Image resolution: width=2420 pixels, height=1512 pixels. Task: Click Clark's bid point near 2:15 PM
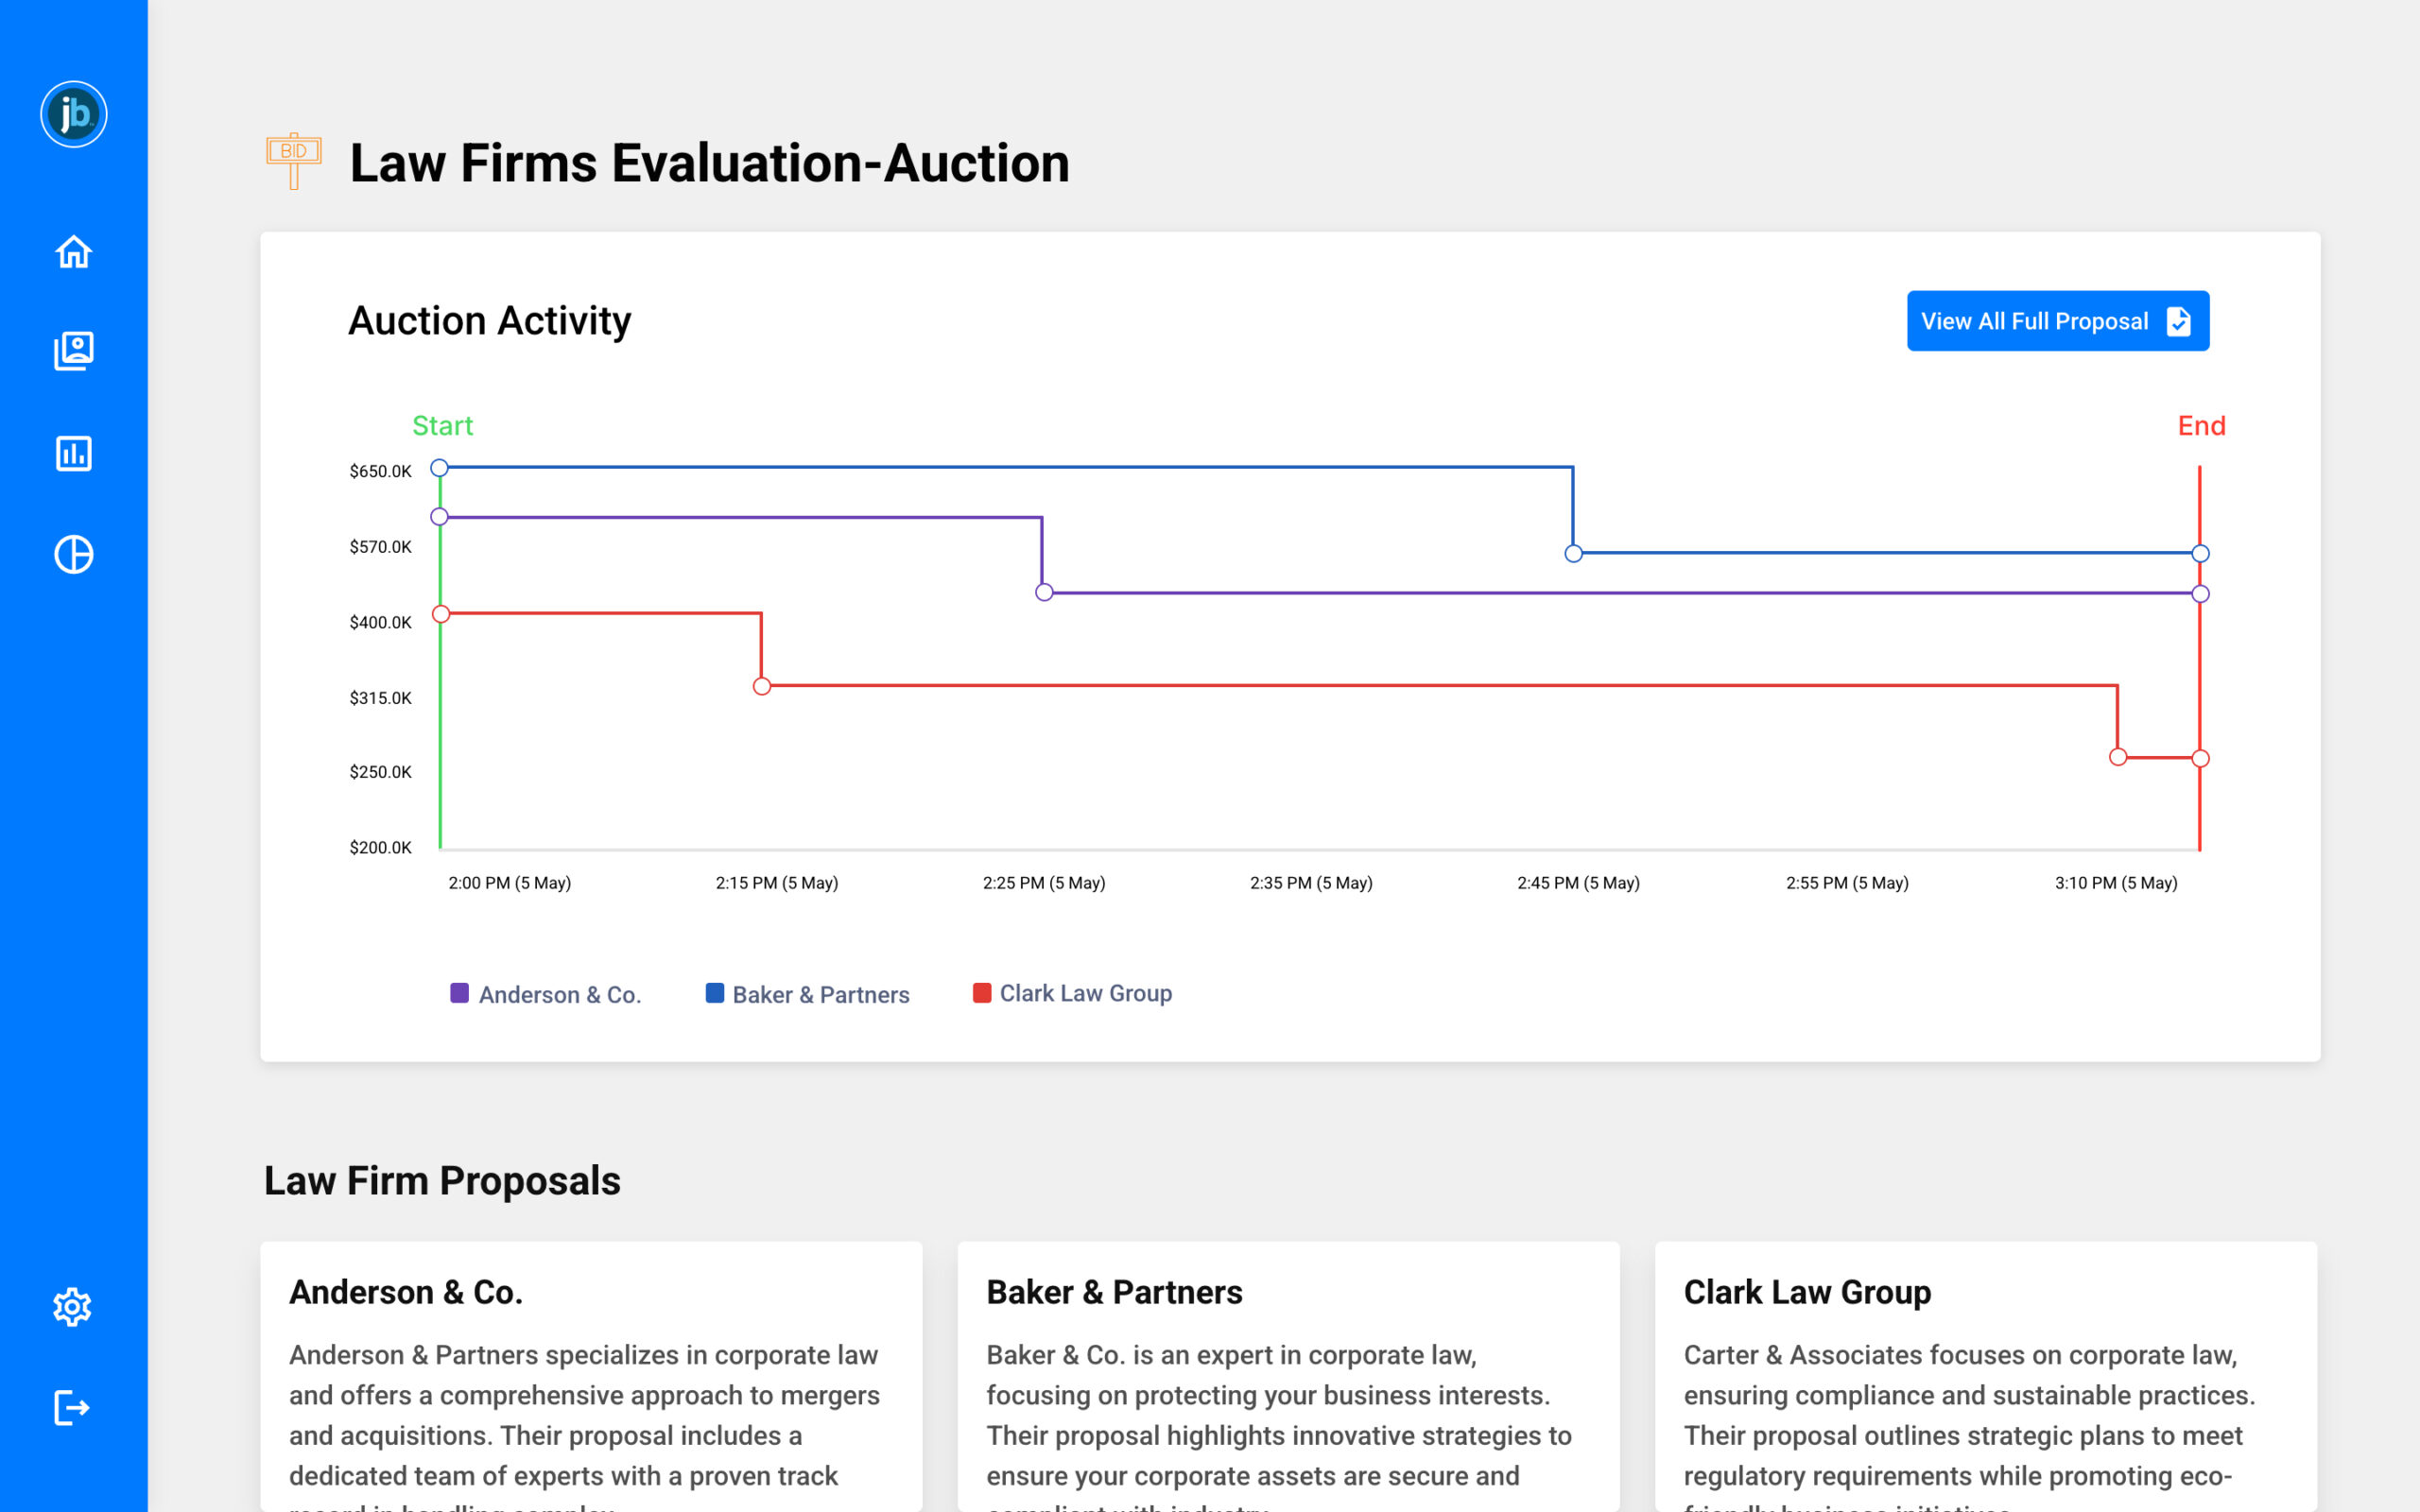(762, 686)
